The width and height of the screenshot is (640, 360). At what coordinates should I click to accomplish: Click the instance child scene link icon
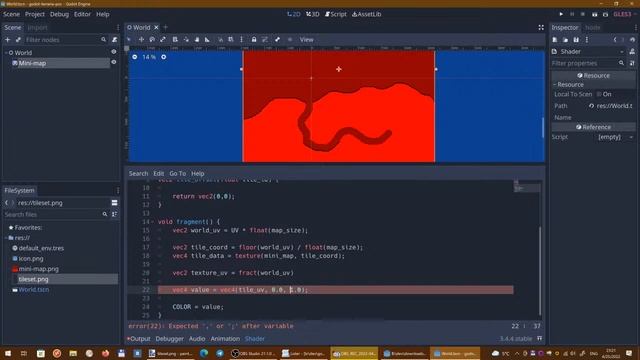(x=18, y=40)
